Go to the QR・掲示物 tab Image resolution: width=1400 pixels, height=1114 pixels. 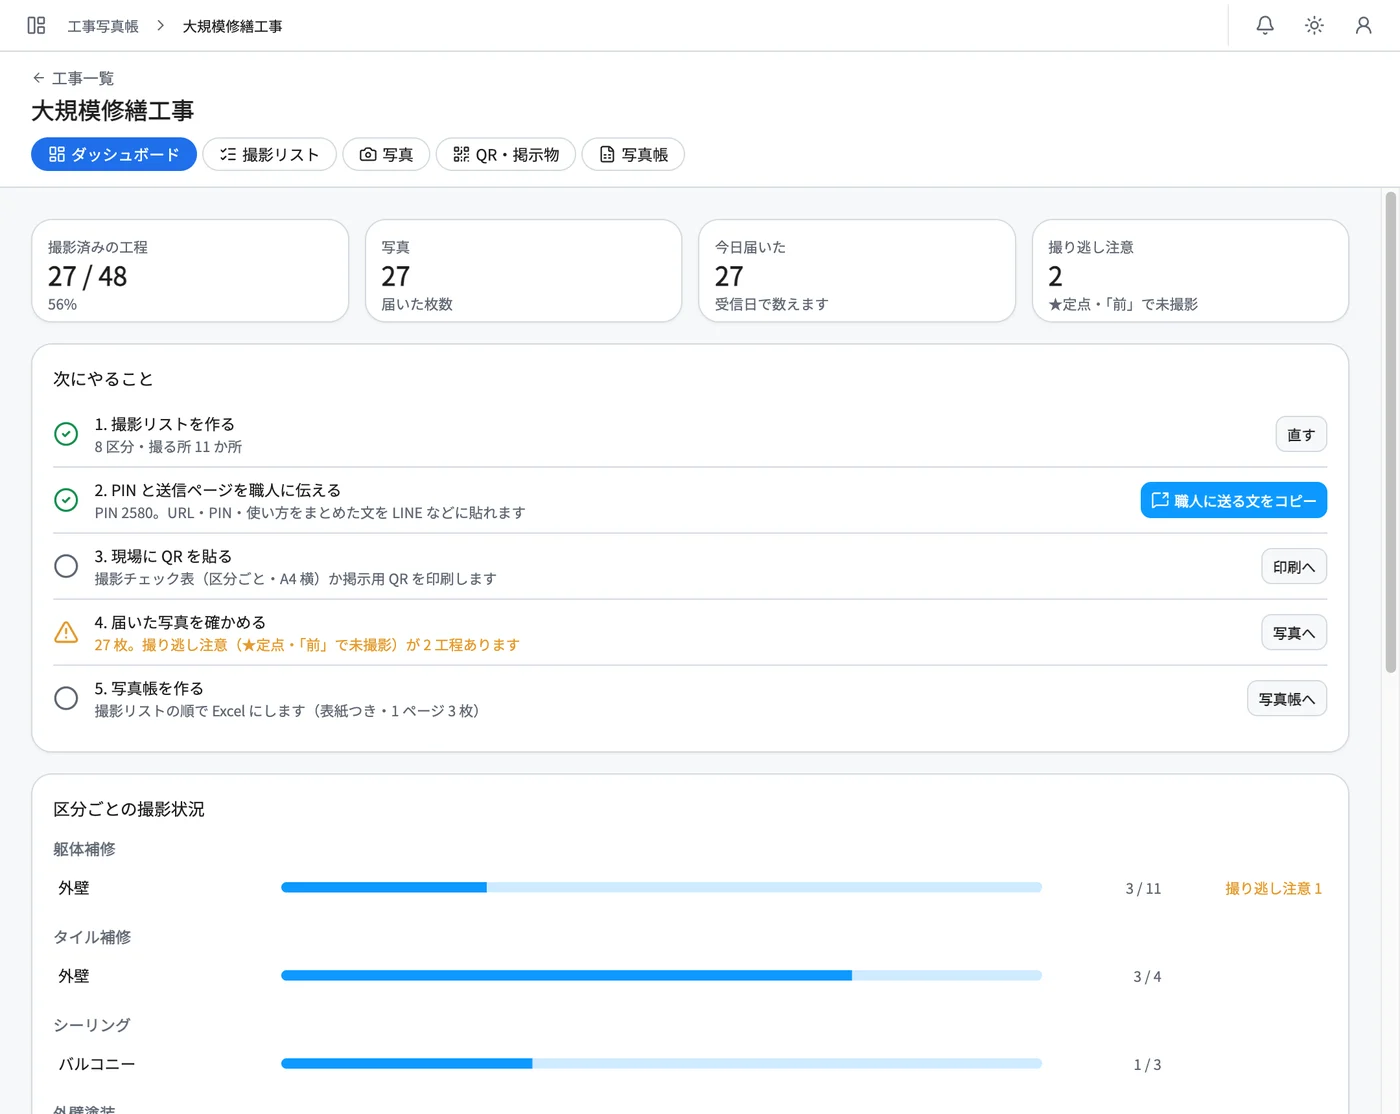[506, 154]
